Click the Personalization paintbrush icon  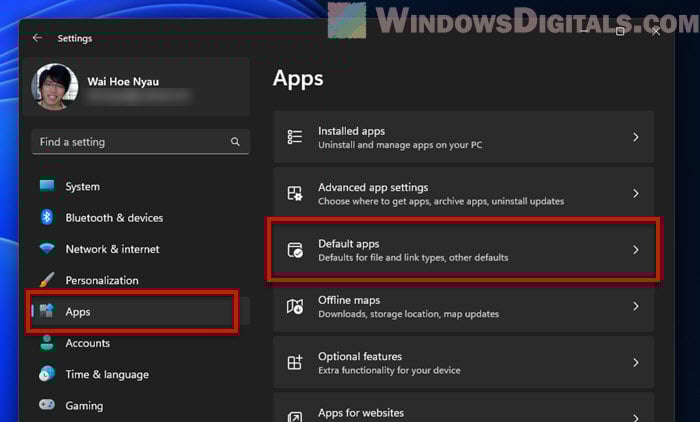47,280
